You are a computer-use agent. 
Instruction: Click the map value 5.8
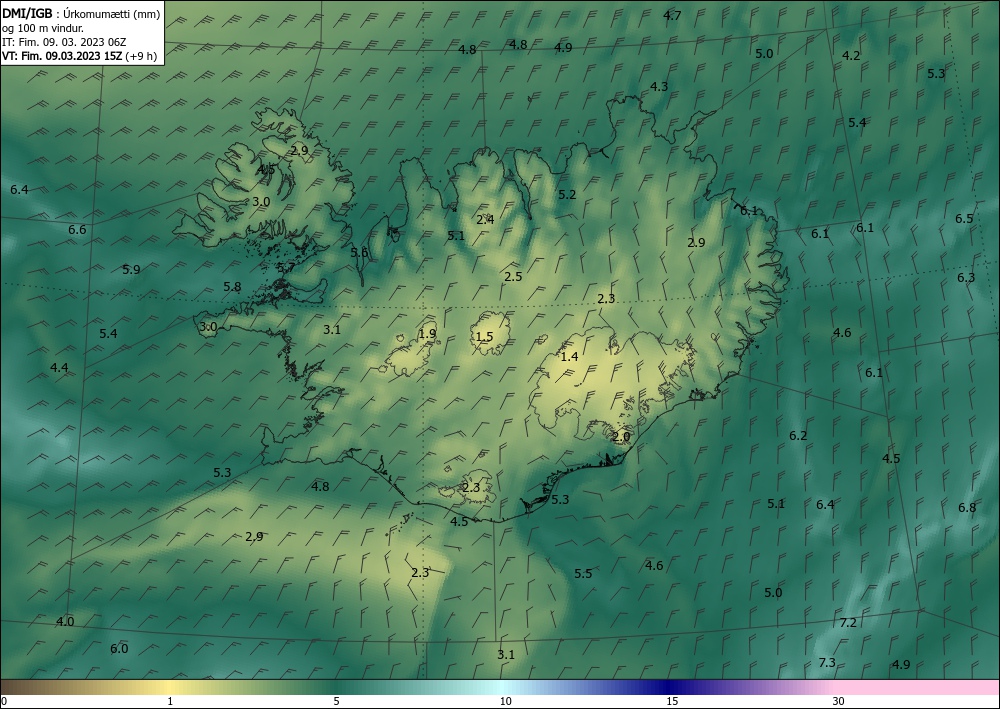(232, 287)
